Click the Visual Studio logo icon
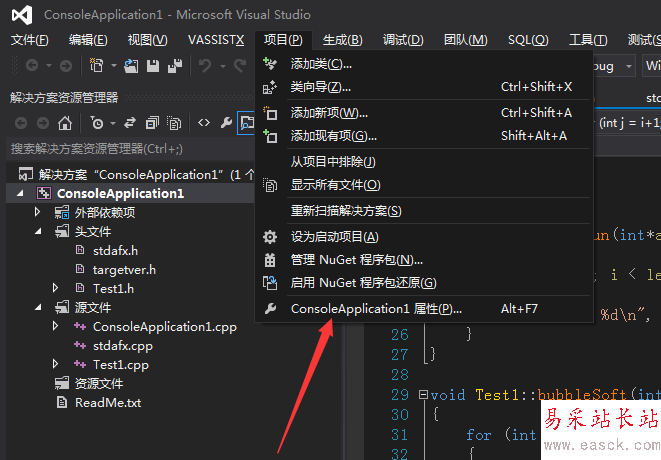Viewport: 661px width, 460px height. [x=21, y=15]
